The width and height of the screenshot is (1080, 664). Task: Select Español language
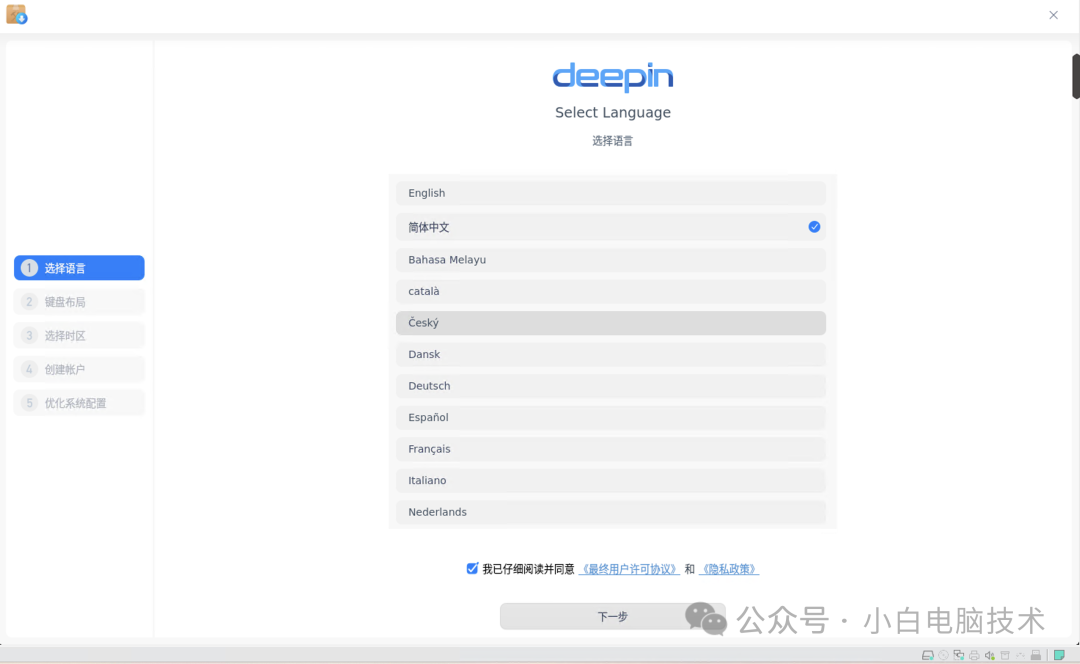click(x=610, y=417)
